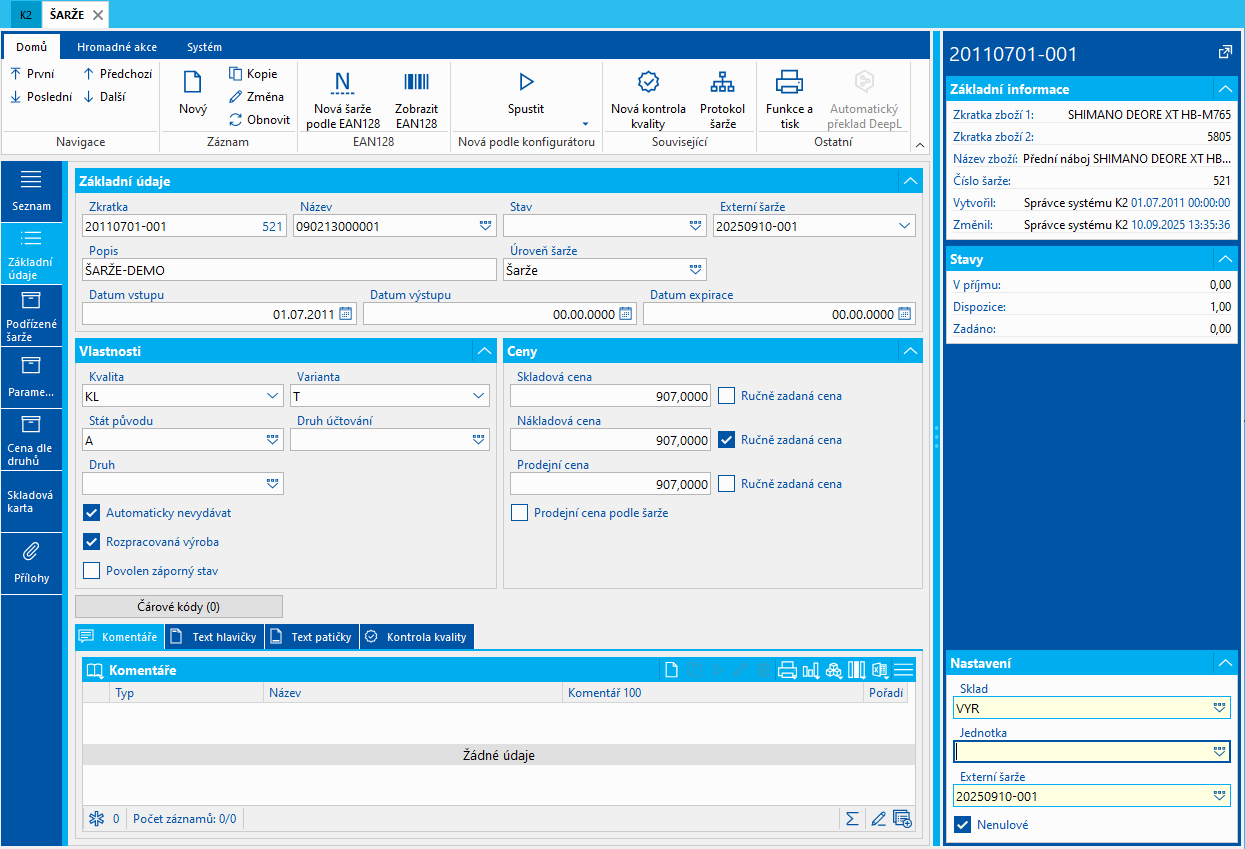Switch to K2 window tab
The image size is (1245, 849).
point(26,15)
